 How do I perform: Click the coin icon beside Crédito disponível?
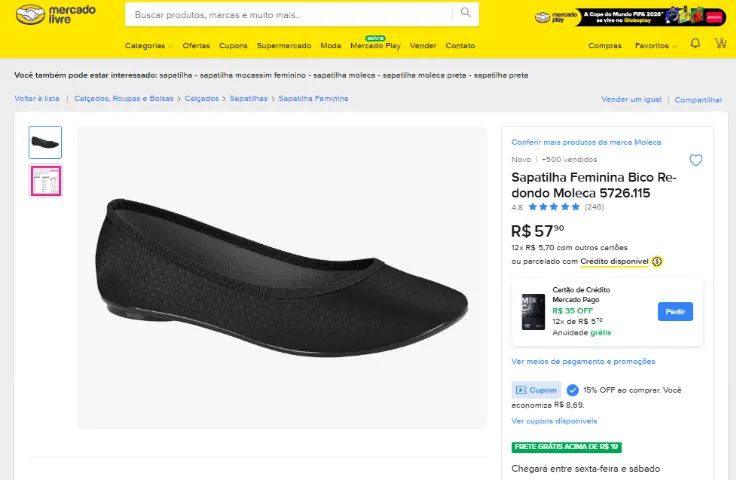[657, 261]
